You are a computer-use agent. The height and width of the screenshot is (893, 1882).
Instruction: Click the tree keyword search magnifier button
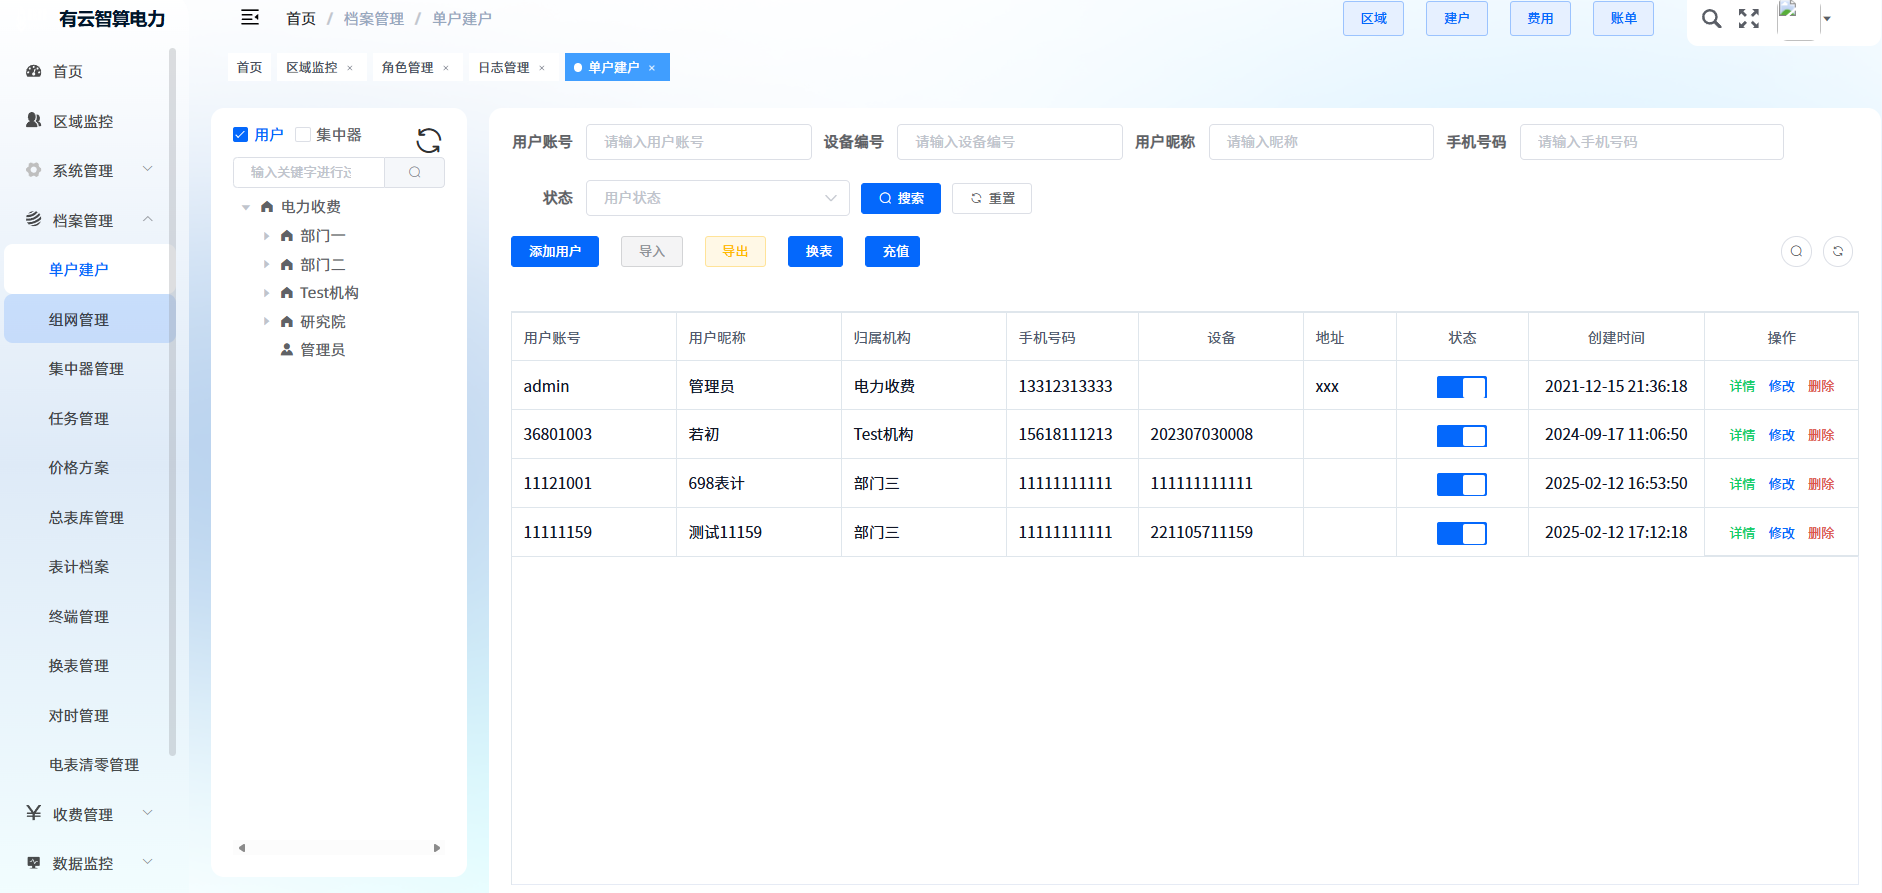pos(414,172)
